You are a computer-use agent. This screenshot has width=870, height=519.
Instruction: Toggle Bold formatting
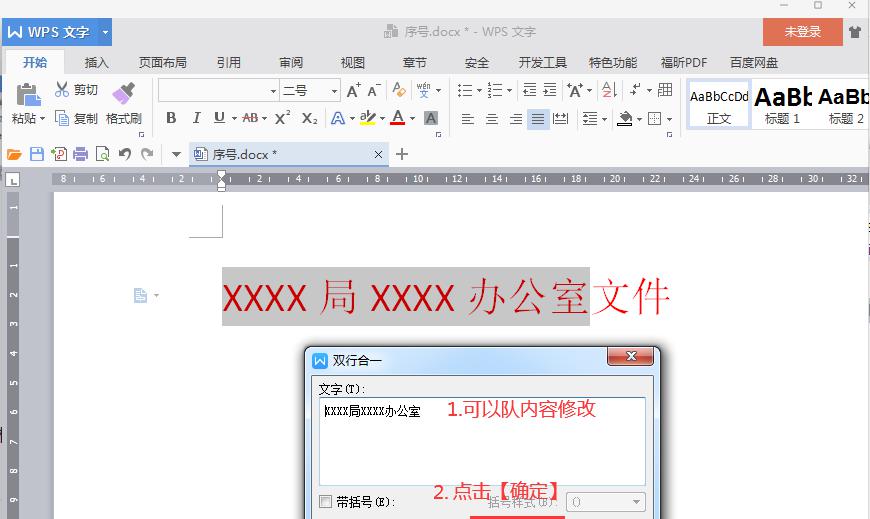coord(171,118)
